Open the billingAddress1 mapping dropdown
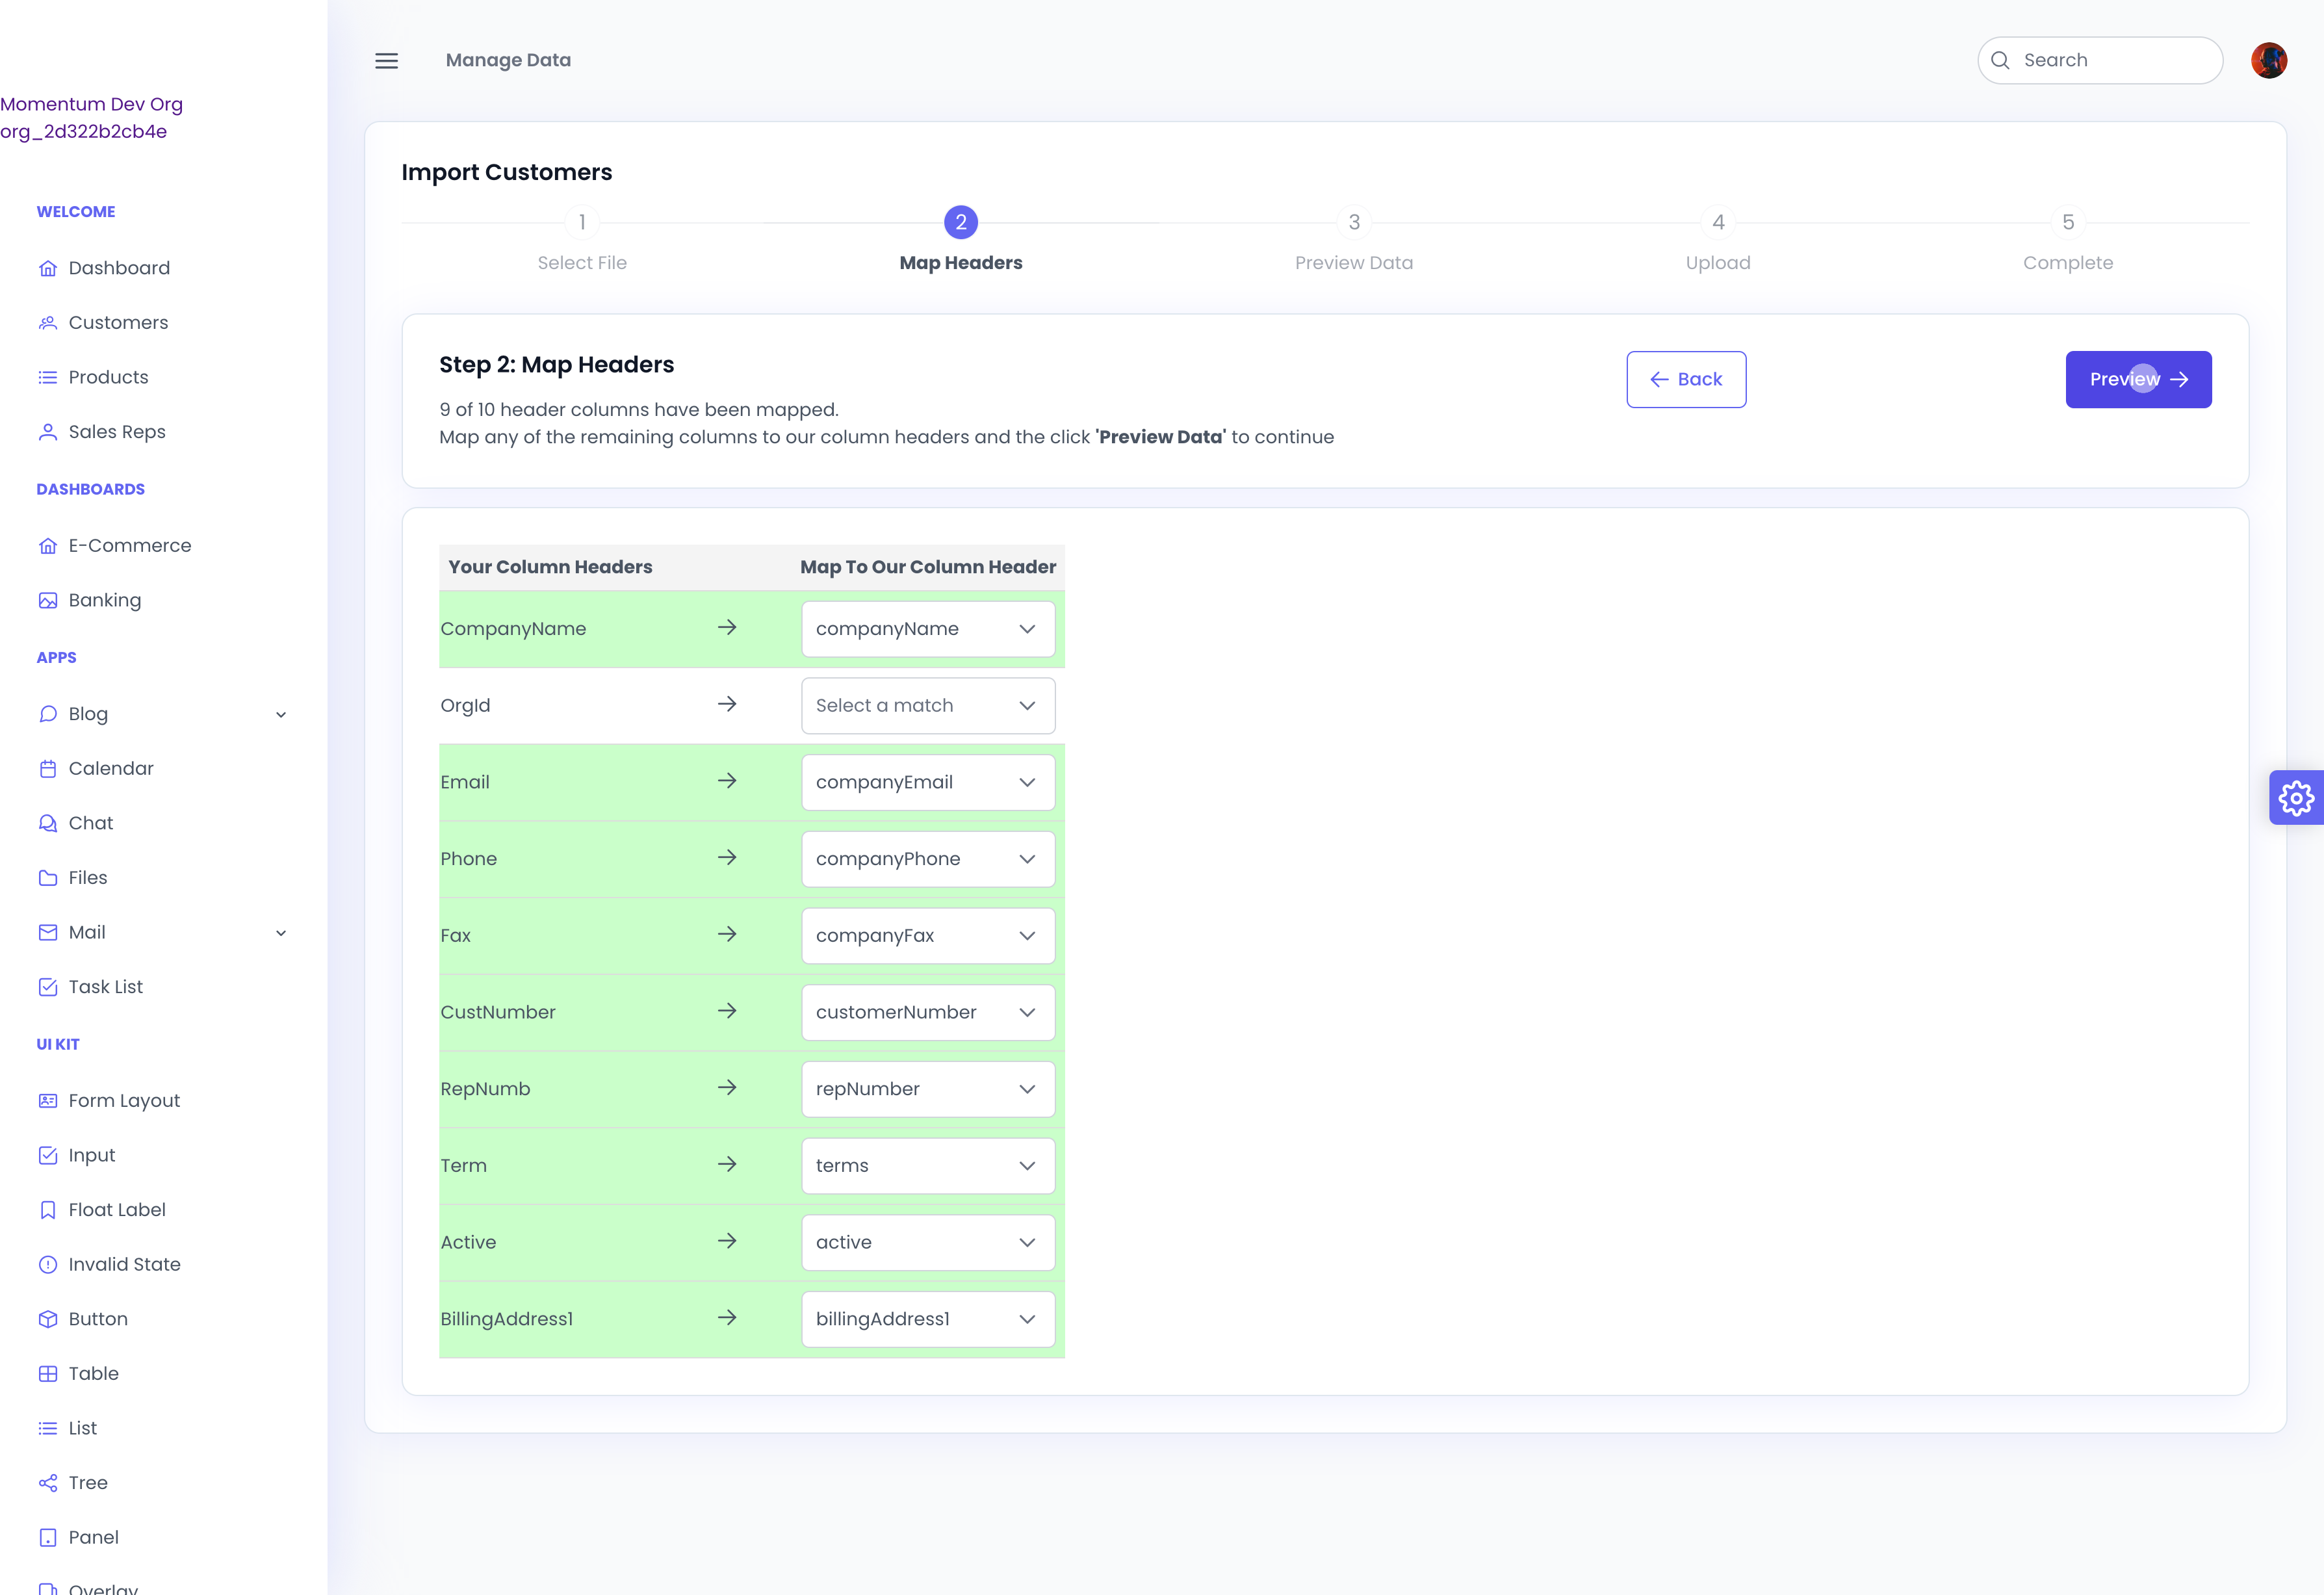 tap(928, 1318)
